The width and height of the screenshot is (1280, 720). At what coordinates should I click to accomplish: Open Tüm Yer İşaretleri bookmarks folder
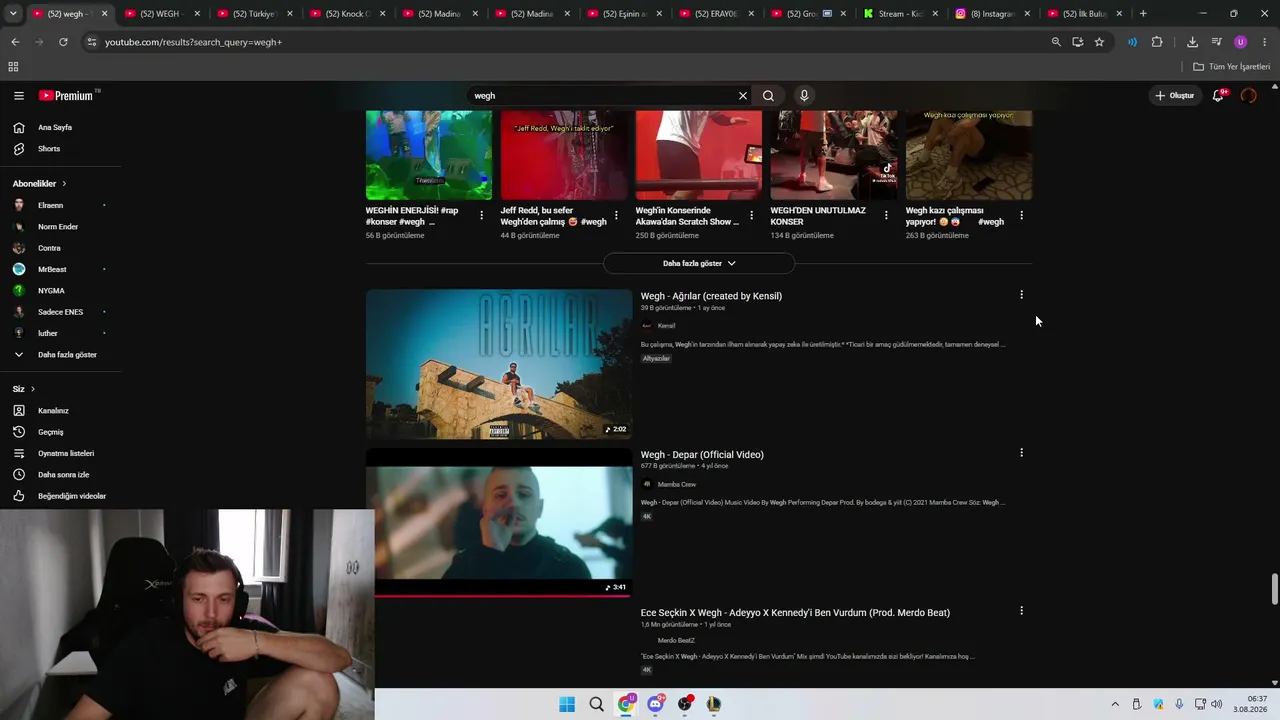(x=1232, y=67)
